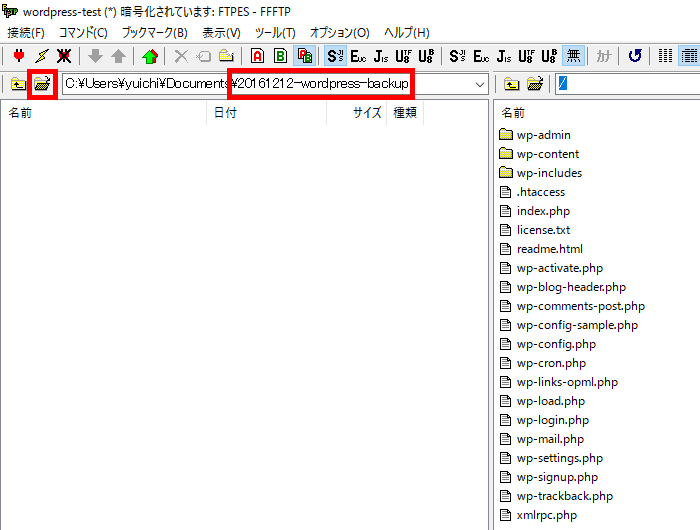Sort local files by サイズ column
The image size is (700, 530).
point(366,113)
